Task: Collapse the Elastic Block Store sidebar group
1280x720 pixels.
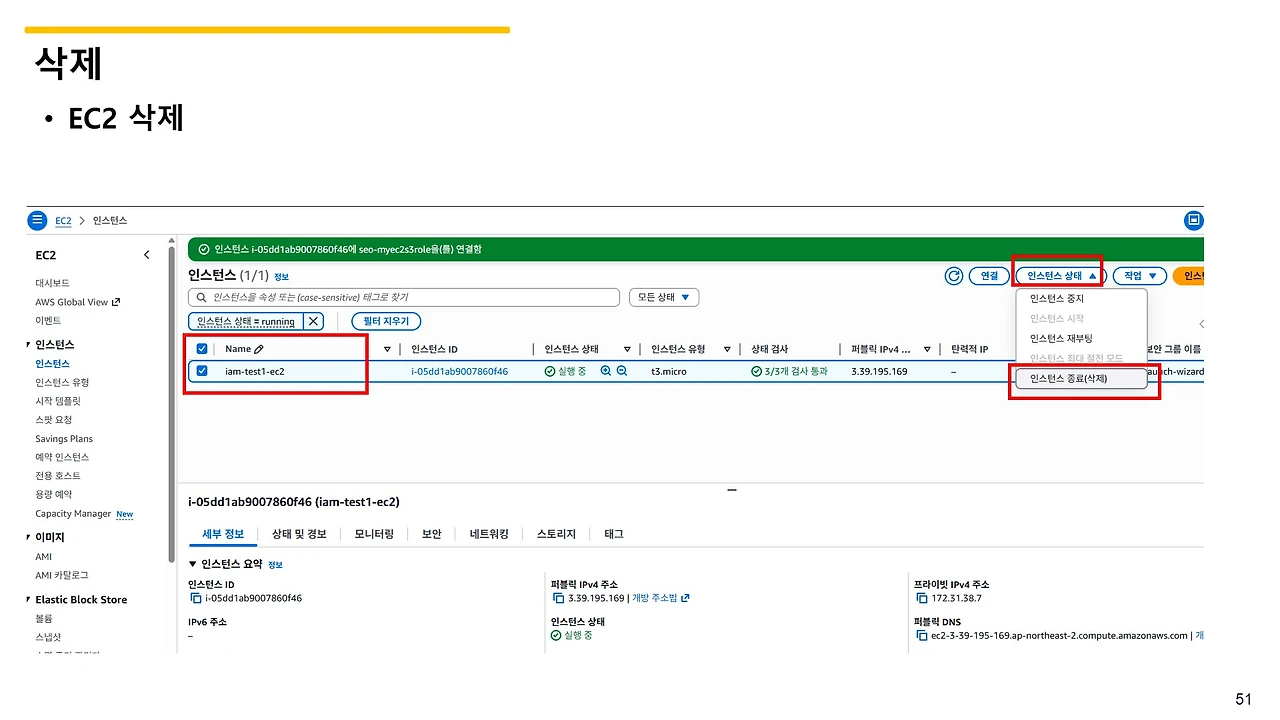Action: point(28,600)
